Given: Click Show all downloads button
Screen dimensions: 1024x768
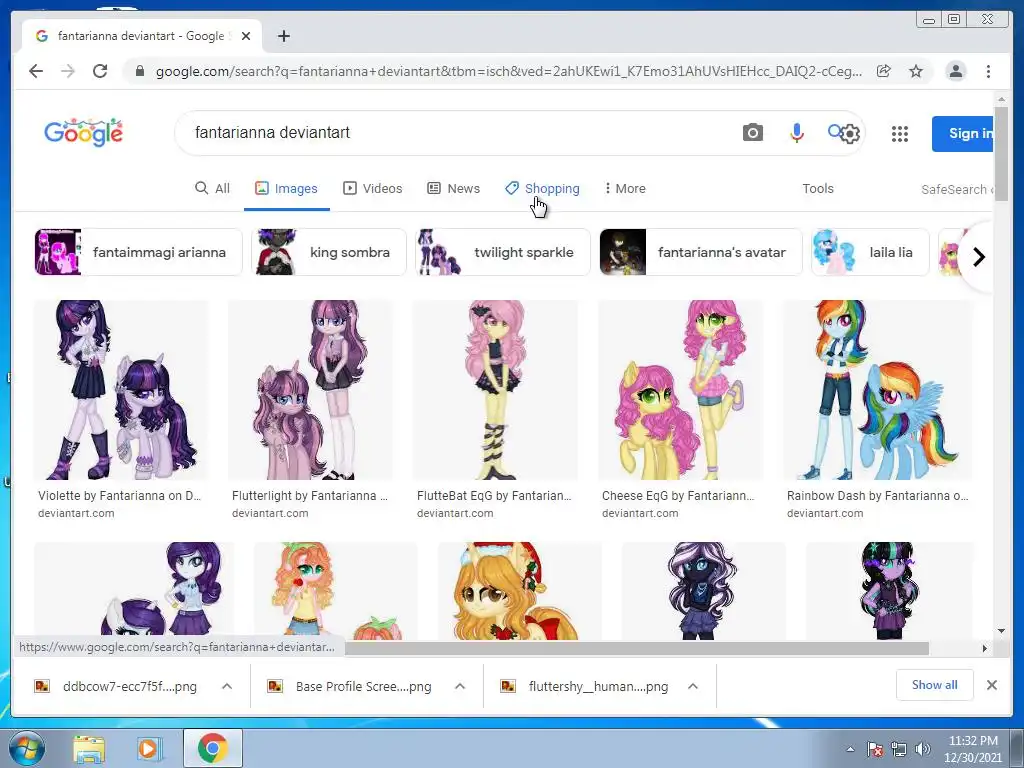Looking at the screenshot, I should click(935, 684).
